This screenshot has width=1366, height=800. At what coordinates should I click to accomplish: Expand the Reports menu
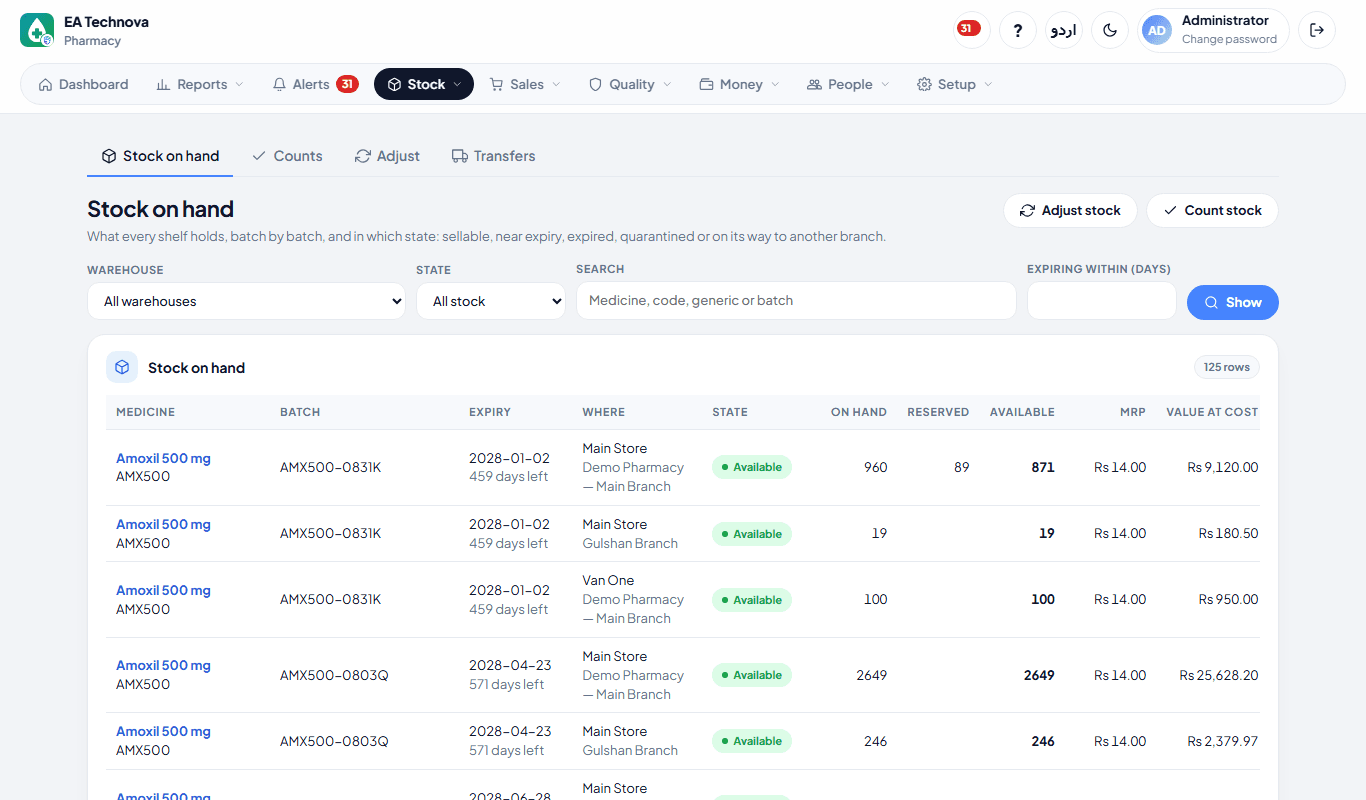200,84
